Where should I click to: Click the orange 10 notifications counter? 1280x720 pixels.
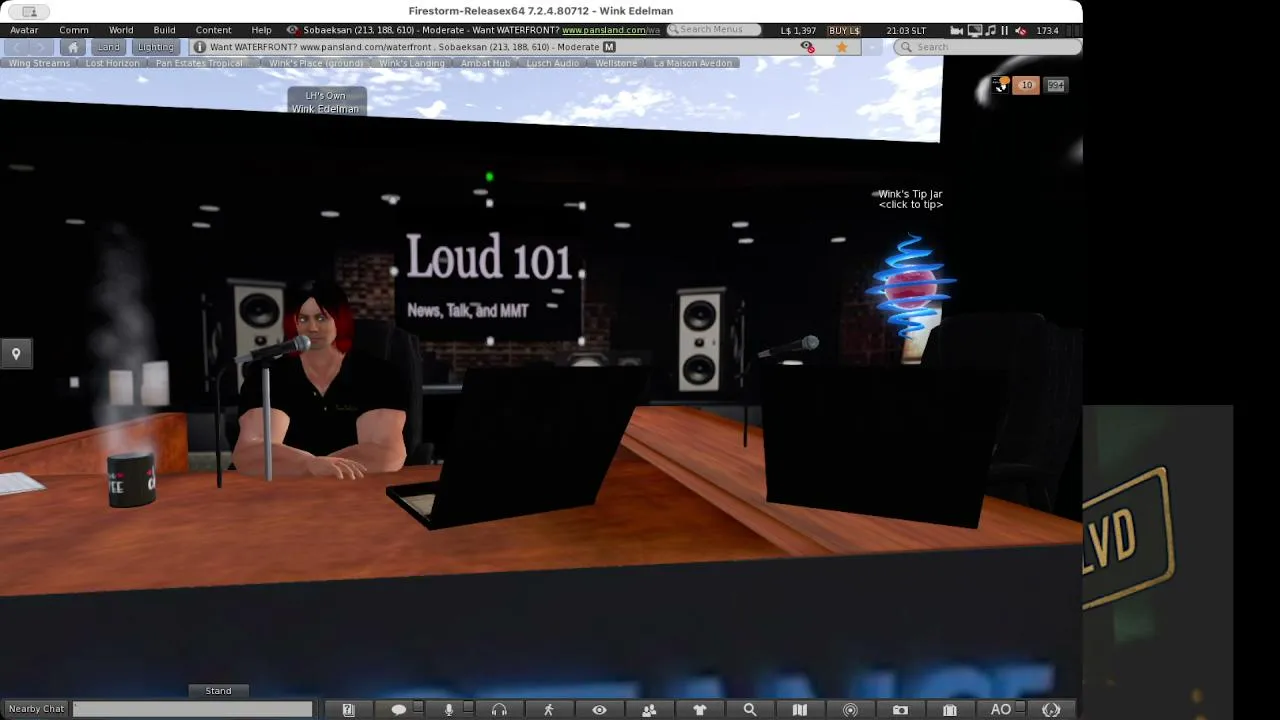(1026, 85)
